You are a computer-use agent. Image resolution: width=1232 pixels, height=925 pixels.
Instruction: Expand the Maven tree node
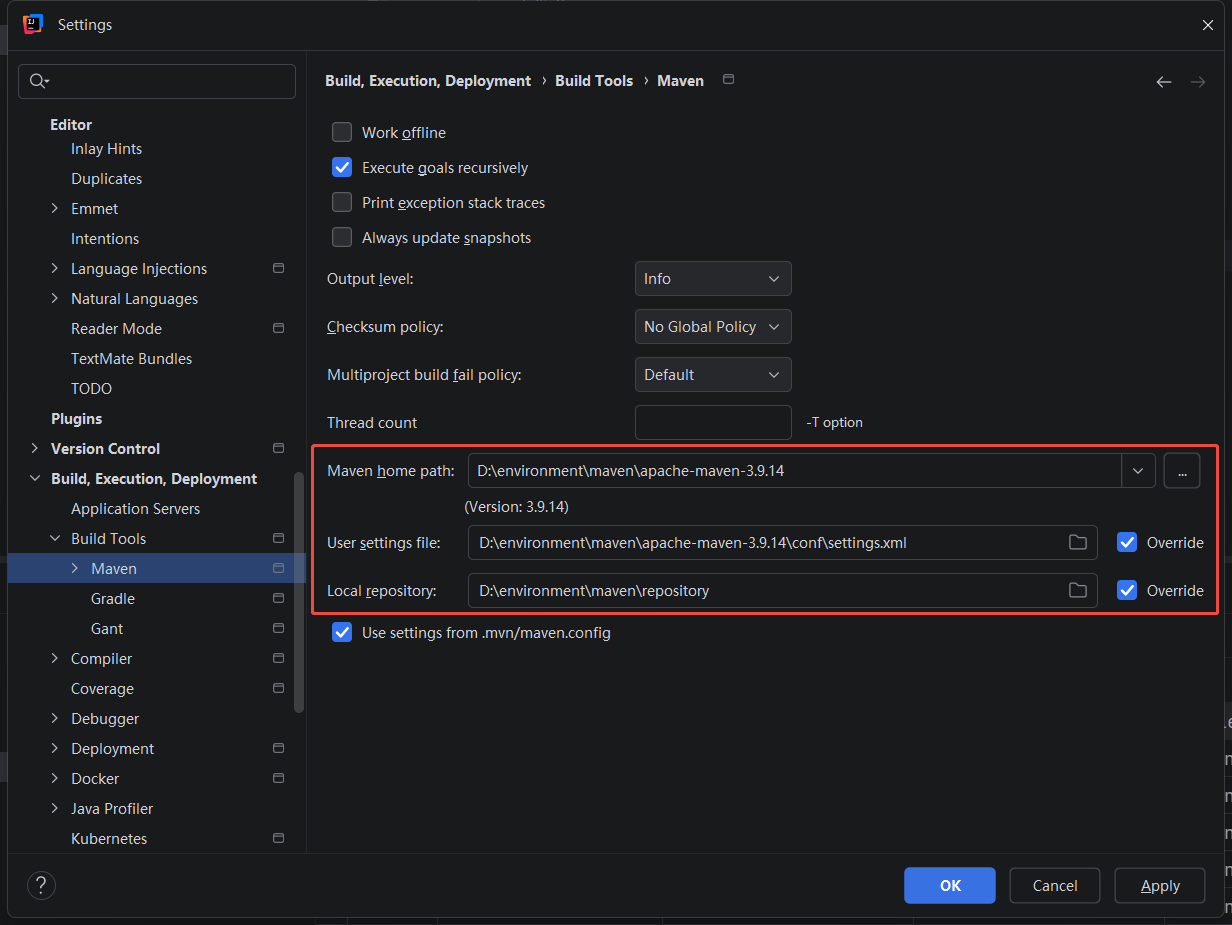click(75, 568)
